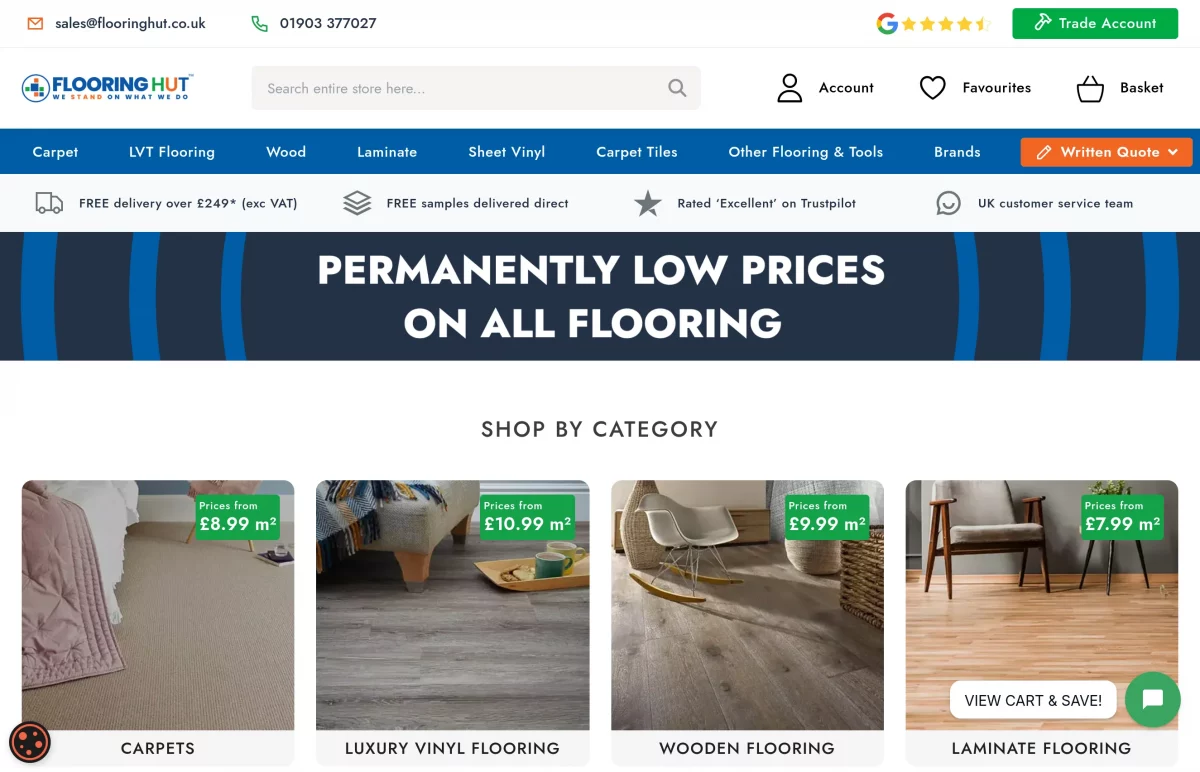Open the Brands menu item

point(957,151)
